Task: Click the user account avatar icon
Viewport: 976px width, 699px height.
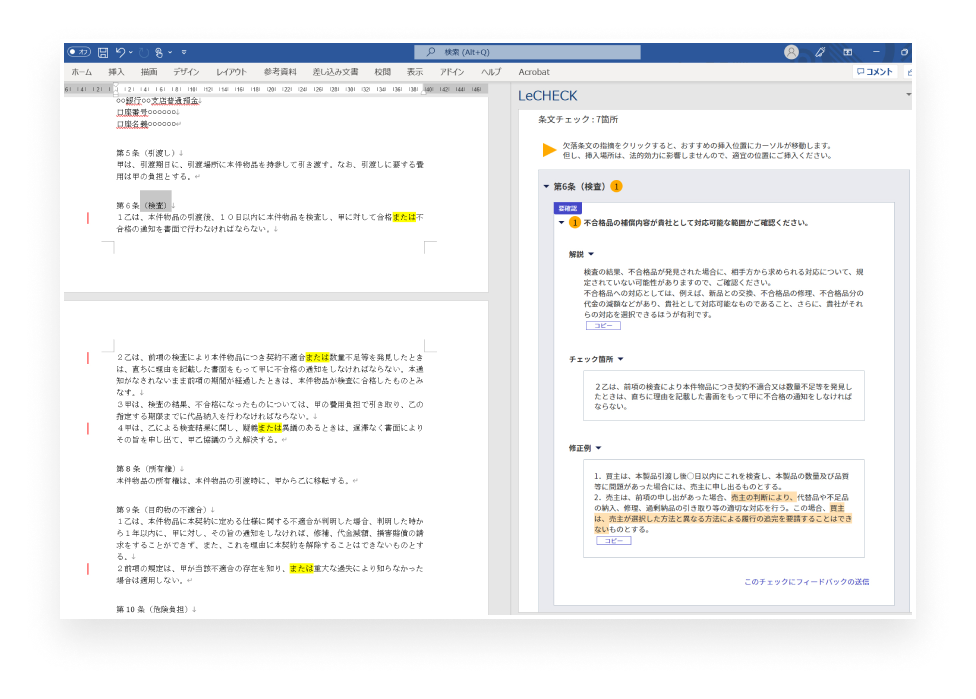Action: 791,52
